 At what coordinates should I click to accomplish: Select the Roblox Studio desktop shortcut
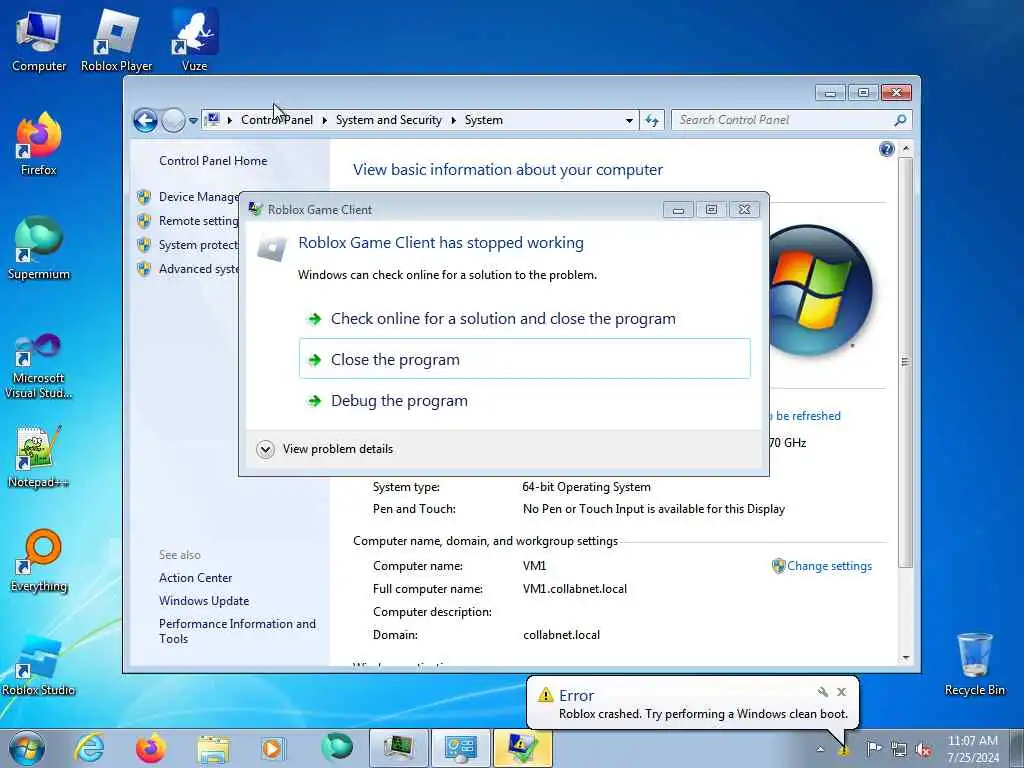point(39,664)
